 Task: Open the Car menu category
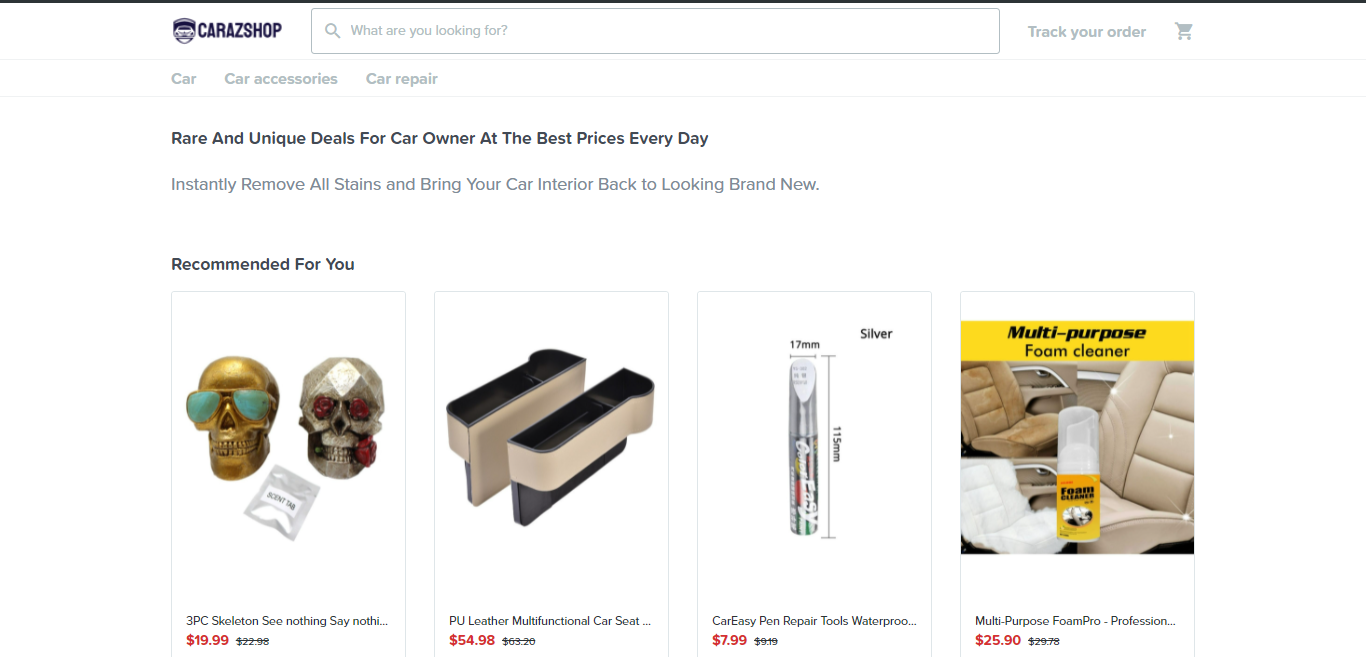click(x=184, y=79)
